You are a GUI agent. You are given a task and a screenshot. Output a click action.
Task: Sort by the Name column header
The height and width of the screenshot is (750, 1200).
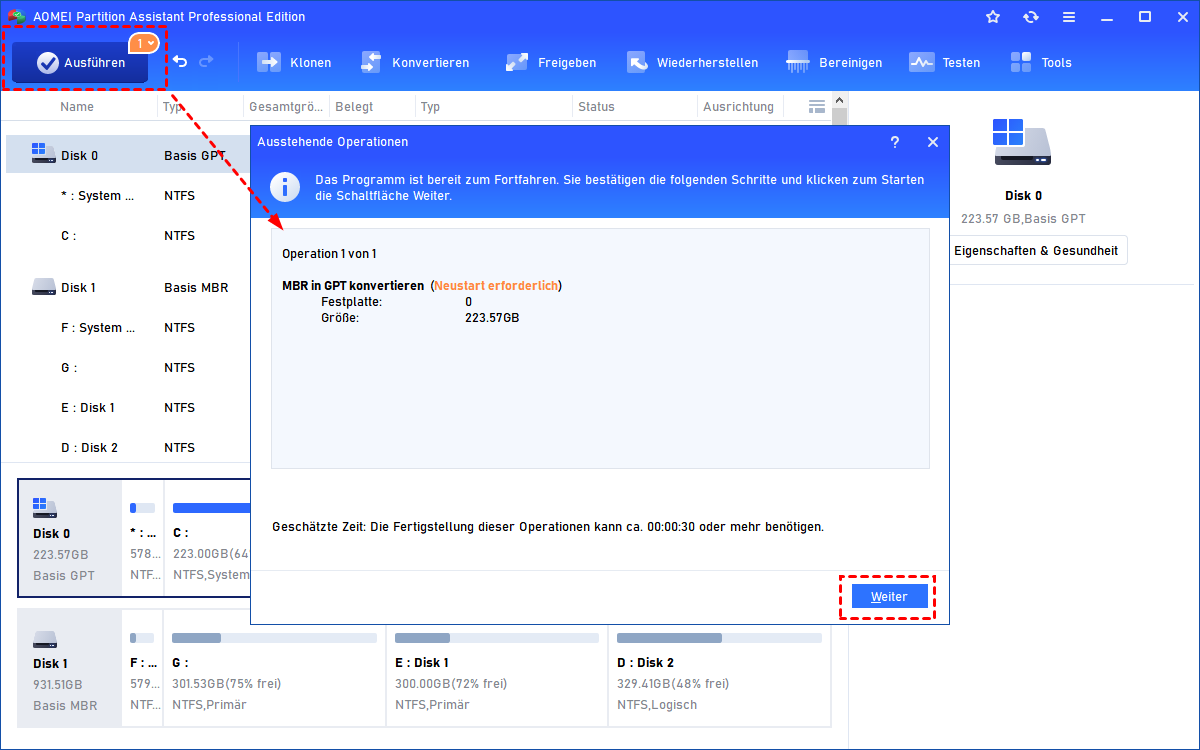point(77,107)
